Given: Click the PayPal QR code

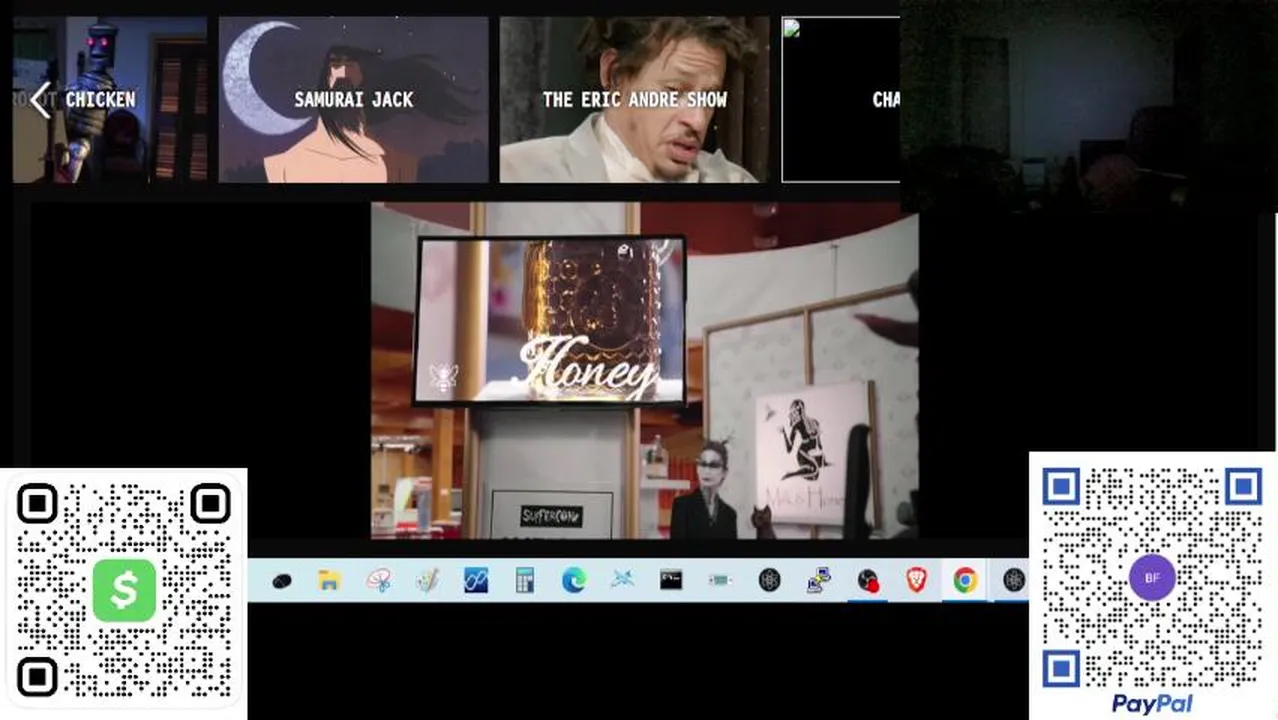Looking at the screenshot, I should 1152,579.
